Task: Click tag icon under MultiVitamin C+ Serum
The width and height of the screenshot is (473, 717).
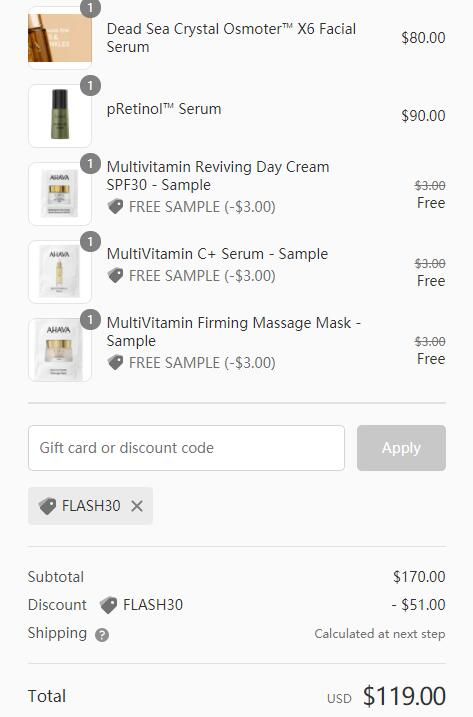Action: pos(115,276)
